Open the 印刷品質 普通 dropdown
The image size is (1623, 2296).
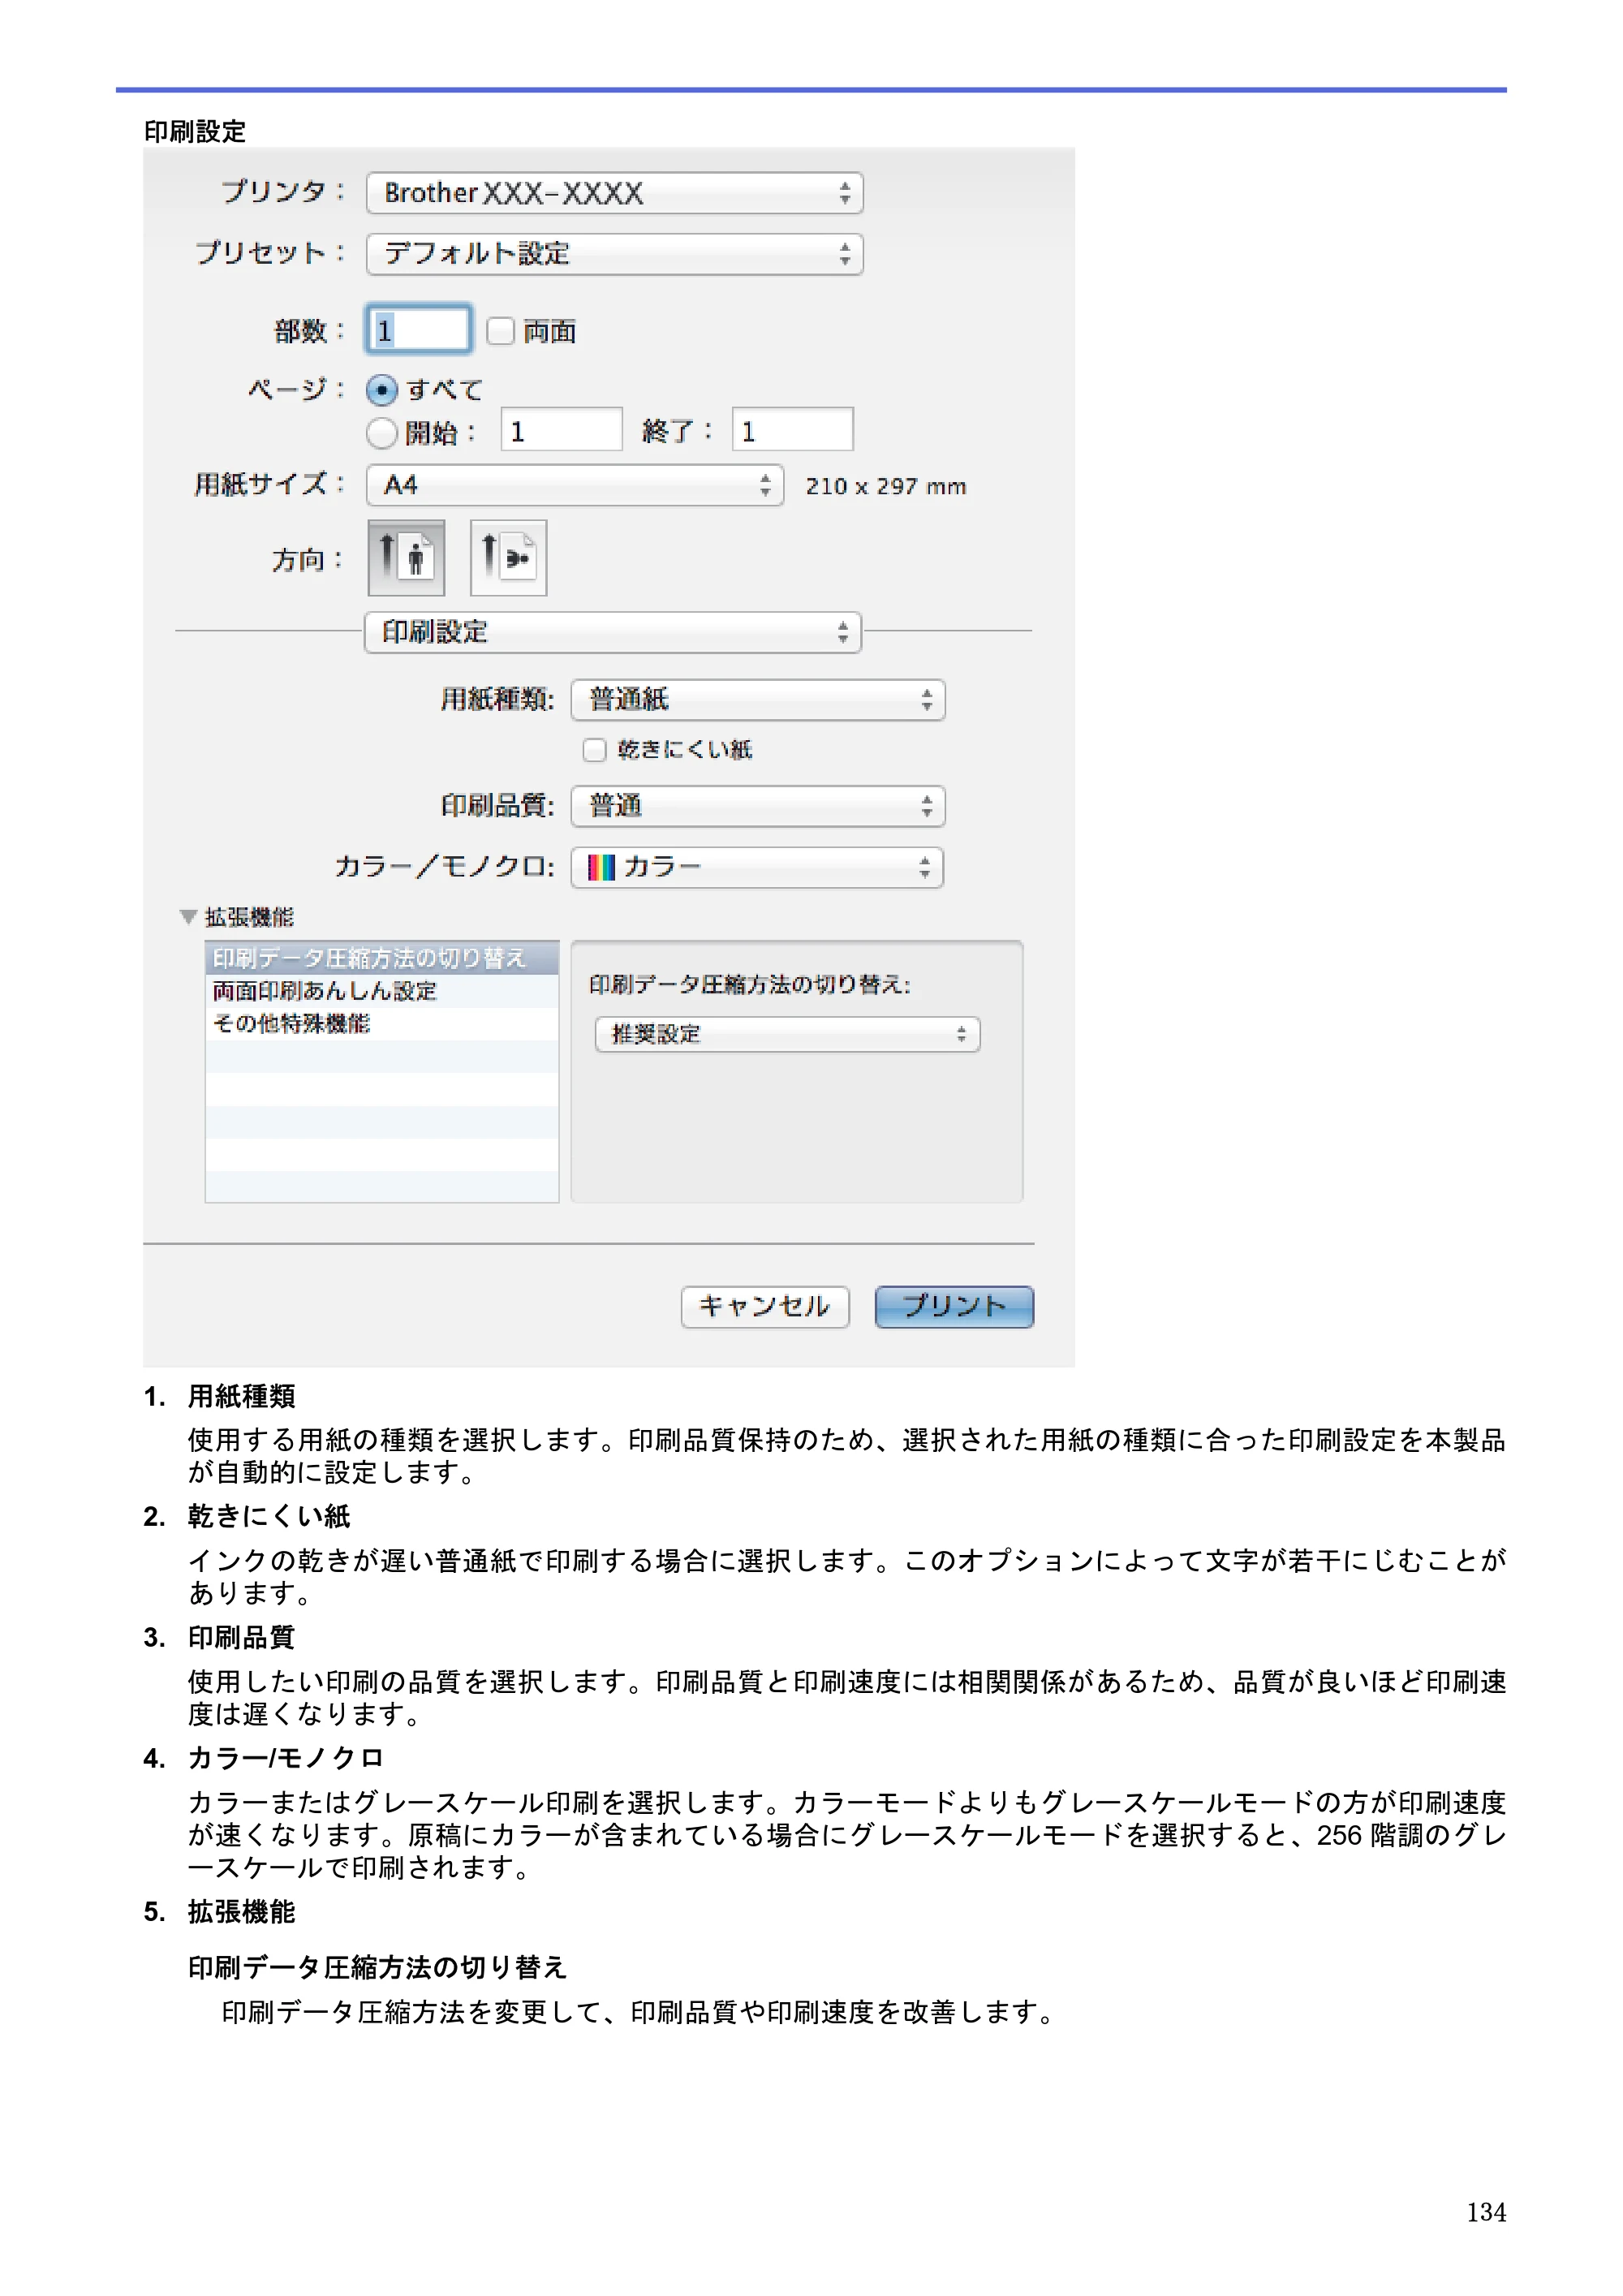pos(757,806)
